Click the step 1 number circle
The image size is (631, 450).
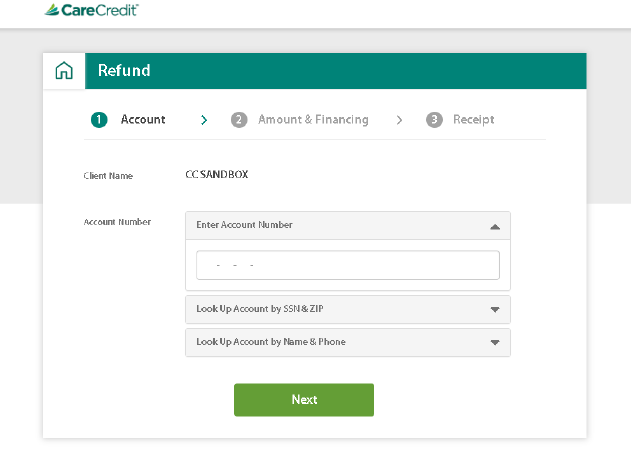pos(99,120)
